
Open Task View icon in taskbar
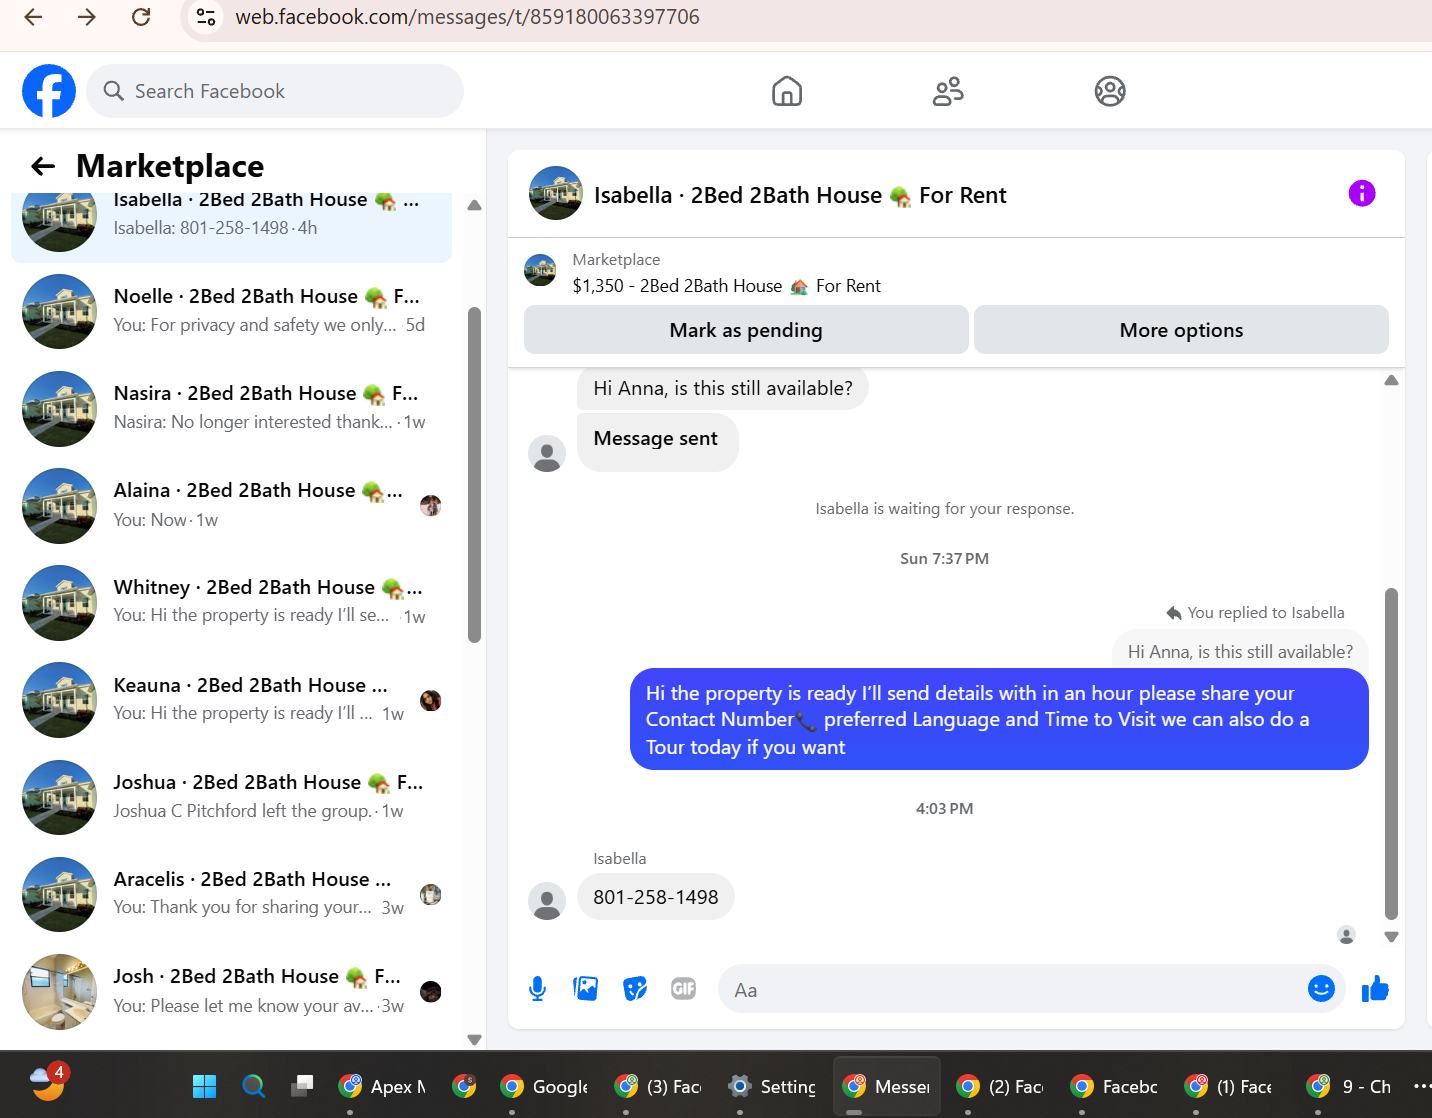[302, 1086]
